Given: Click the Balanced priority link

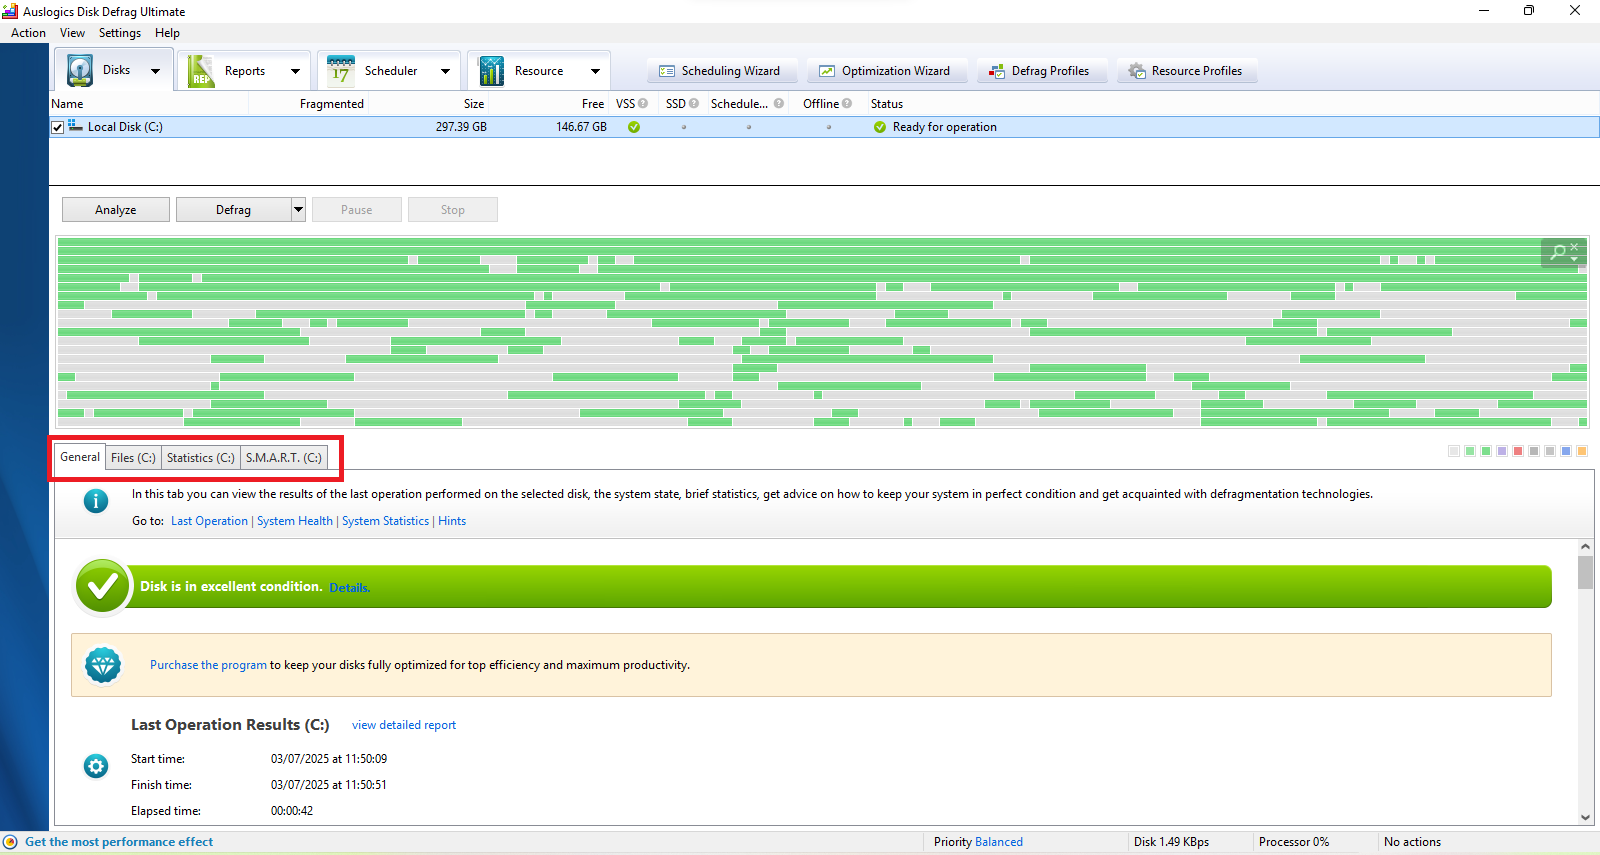Looking at the screenshot, I should pyautogui.click(x=999, y=842).
